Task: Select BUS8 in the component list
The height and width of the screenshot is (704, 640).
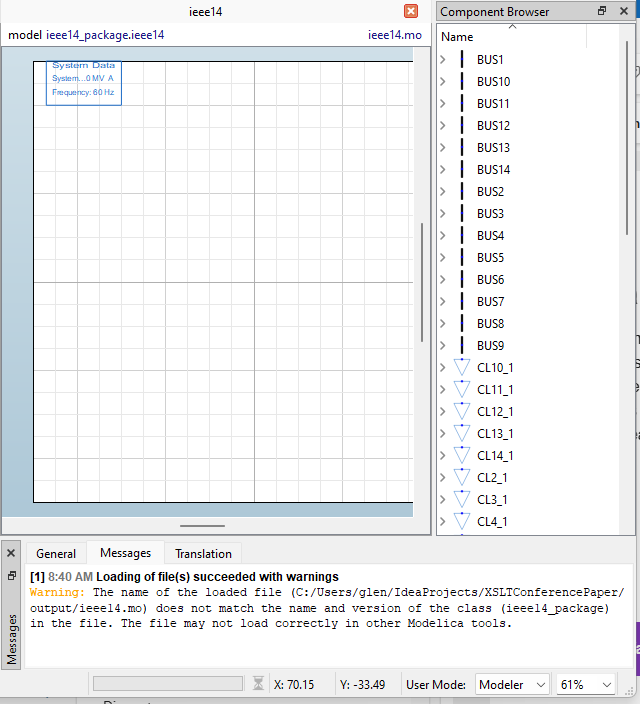Action: 490,324
